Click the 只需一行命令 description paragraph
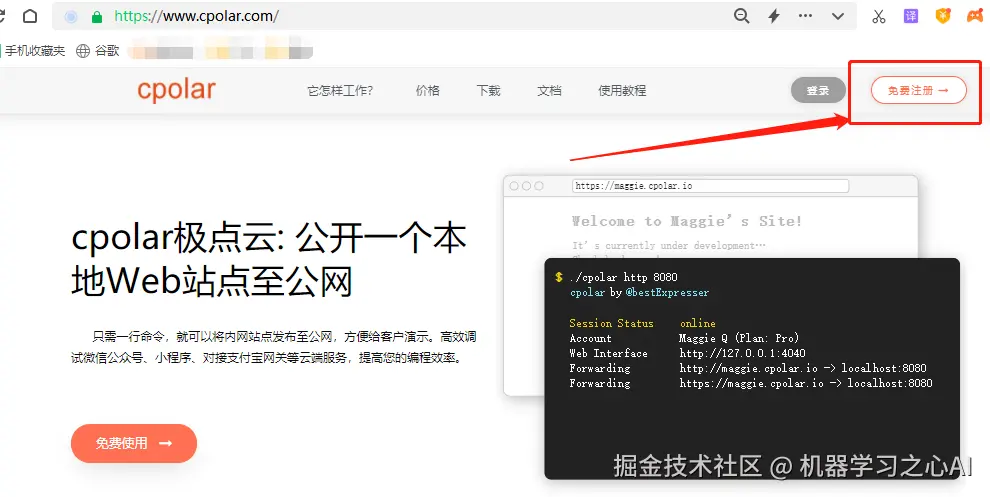990x497 pixels. (x=273, y=347)
